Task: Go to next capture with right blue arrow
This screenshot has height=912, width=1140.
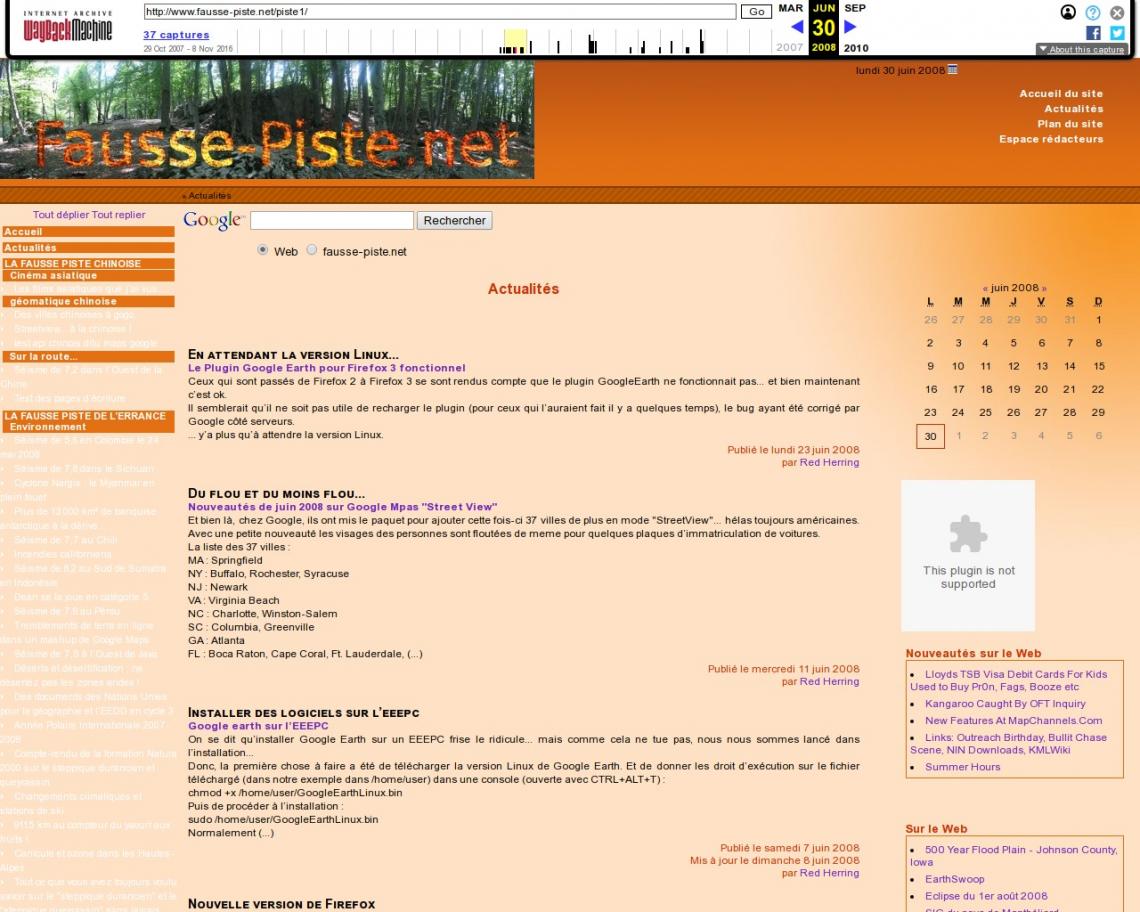Action: pos(850,27)
